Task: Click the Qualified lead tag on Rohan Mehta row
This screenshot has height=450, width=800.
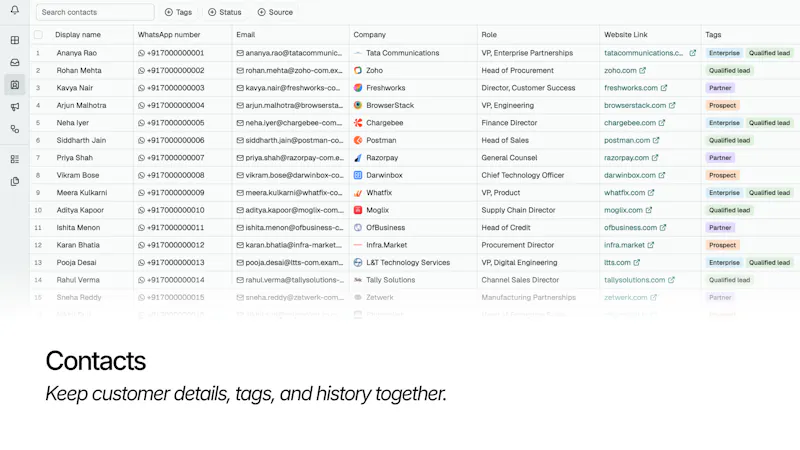Action: pyautogui.click(x=729, y=70)
